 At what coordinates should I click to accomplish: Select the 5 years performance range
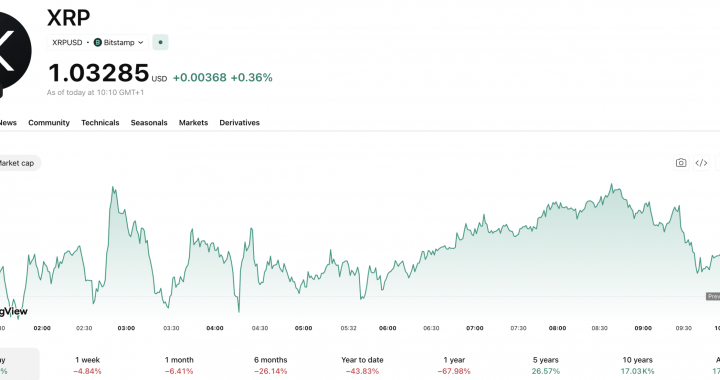pos(546,365)
